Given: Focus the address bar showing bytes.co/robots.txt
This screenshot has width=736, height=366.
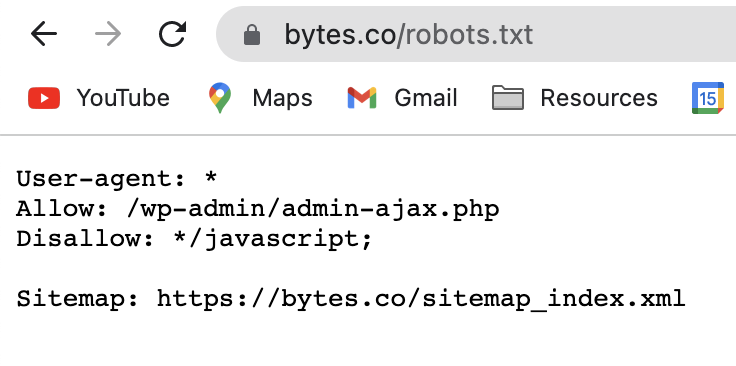Looking at the screenshot, I should (475, 34).
